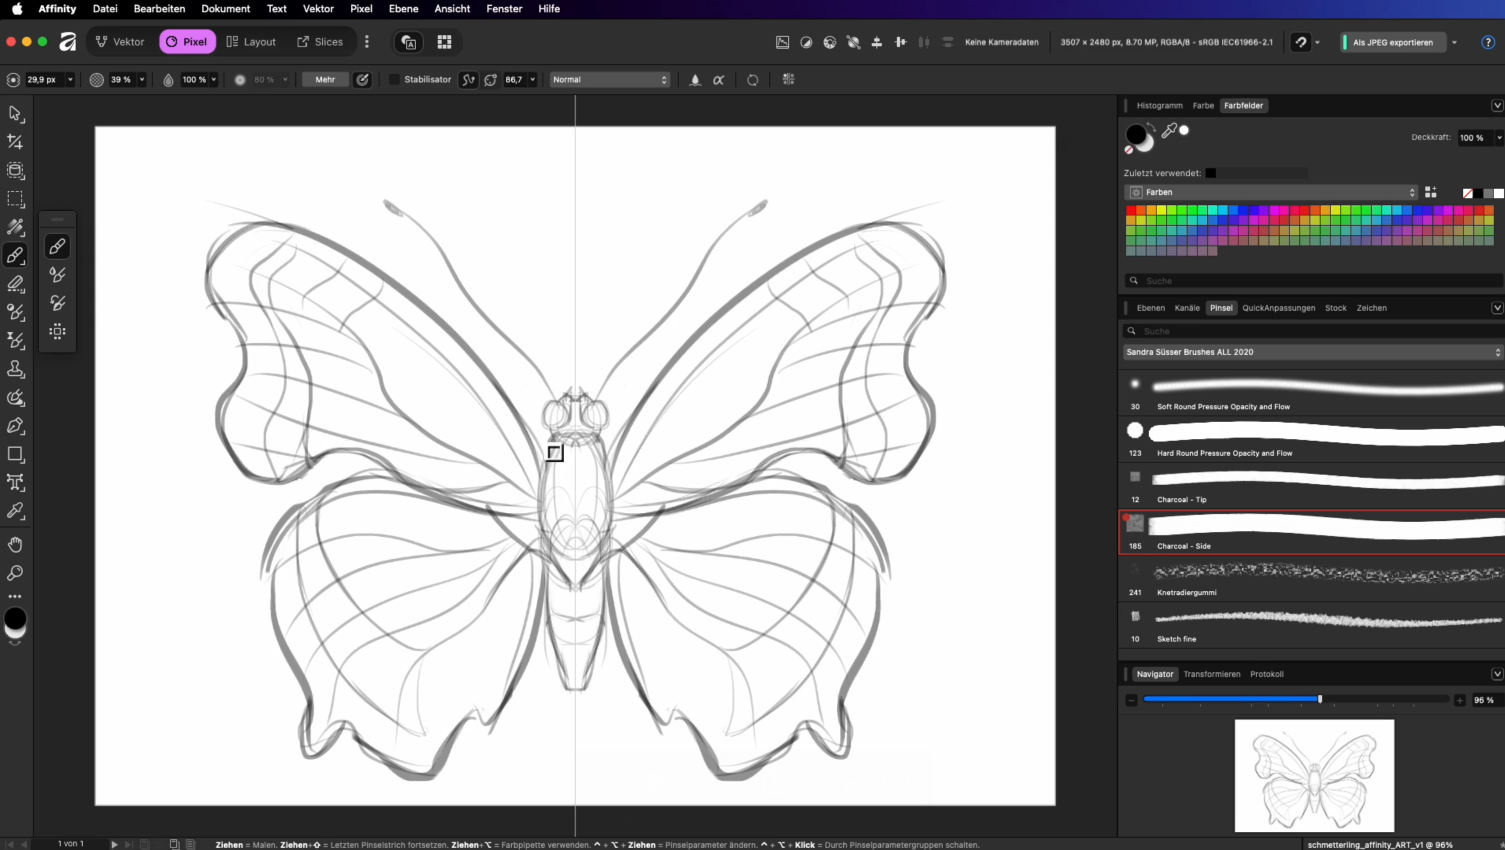Switch to the Layout persona

(x=251, y=42)
